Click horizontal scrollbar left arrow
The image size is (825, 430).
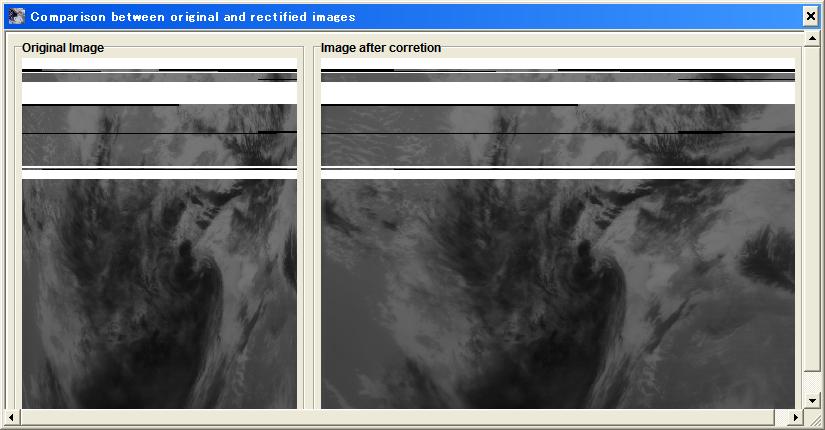tap(12, 417)
